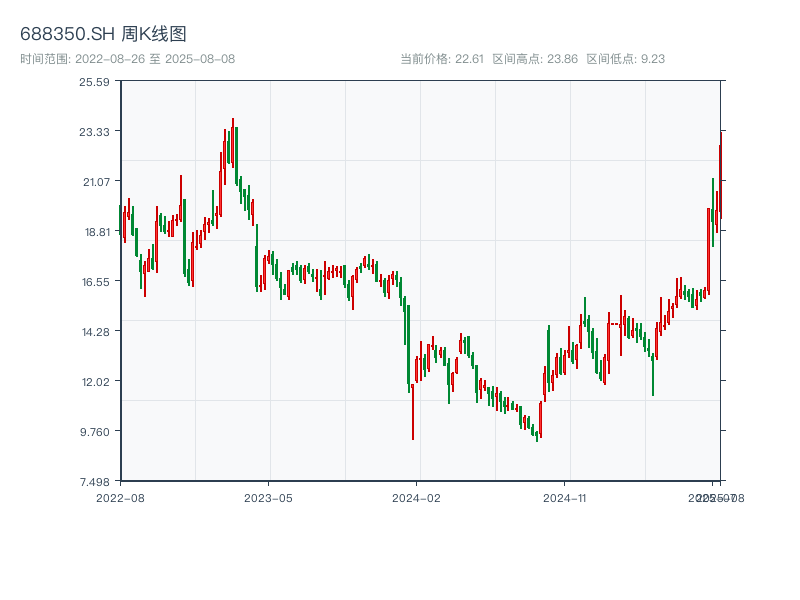Click the 2022-08 x-axis date label
This screenshot has width=800, height=600.
click(x=120, y=497)
